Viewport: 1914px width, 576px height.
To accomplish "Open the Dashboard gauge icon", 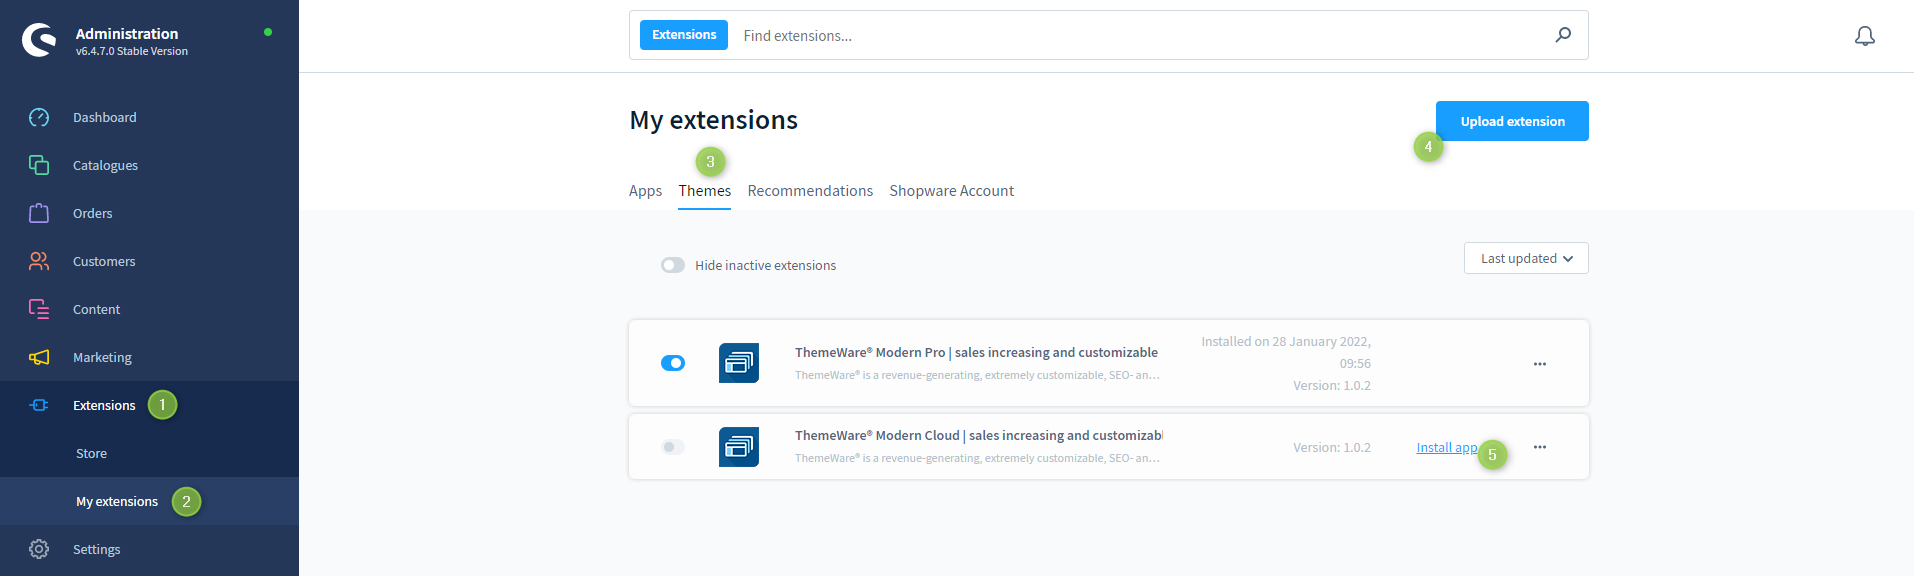I will [x=39, y=117].
